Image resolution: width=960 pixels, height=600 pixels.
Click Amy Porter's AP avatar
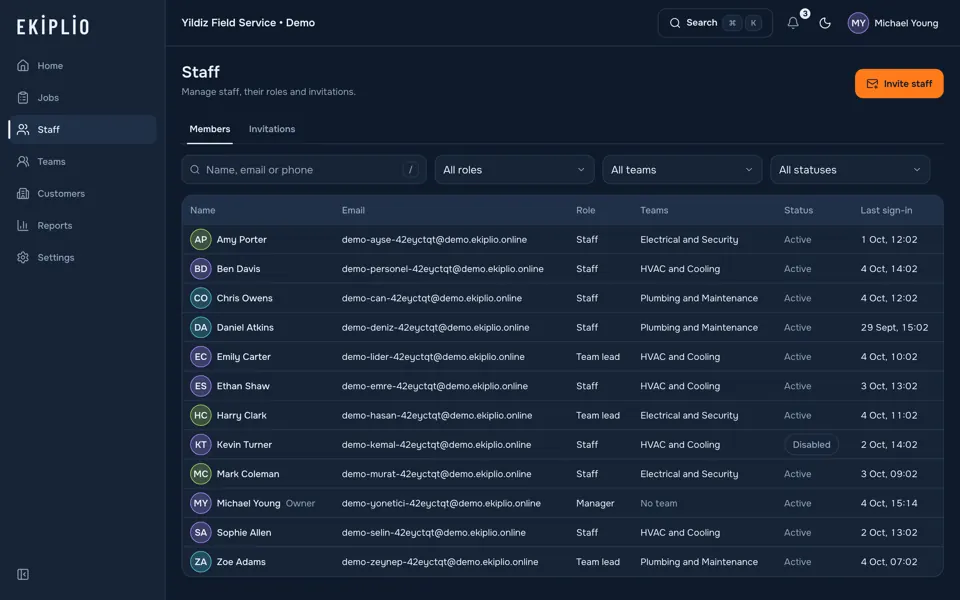201,239
